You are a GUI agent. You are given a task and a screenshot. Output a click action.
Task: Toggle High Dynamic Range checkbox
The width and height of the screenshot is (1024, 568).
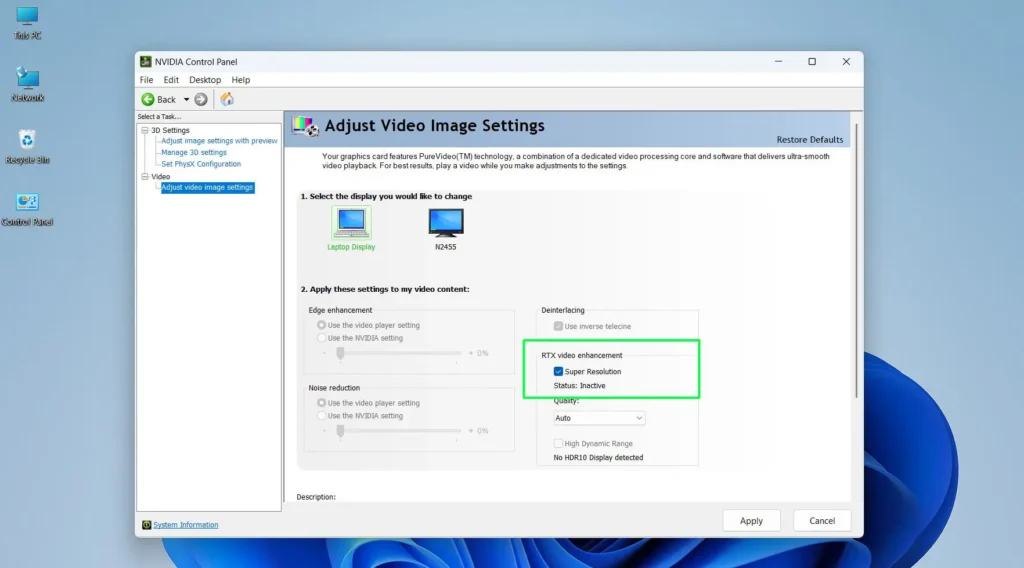tap(558, 443)
